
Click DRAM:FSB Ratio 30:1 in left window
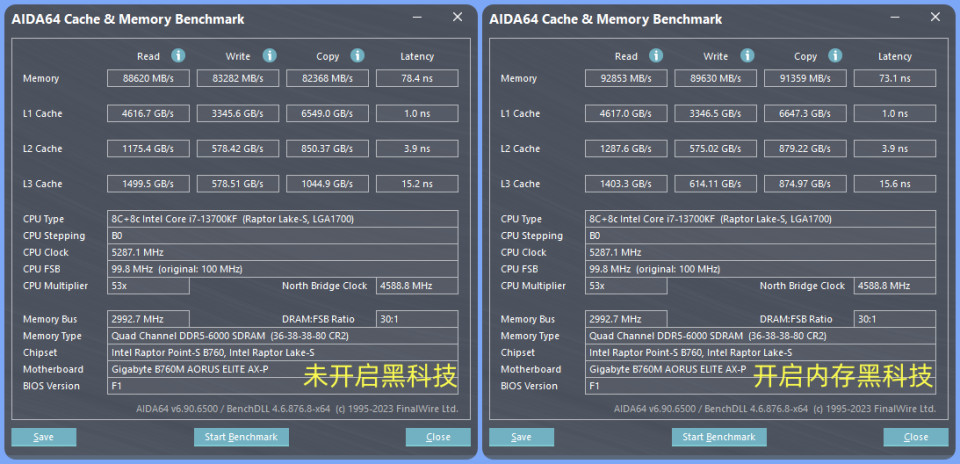click(x=417, y=319)
